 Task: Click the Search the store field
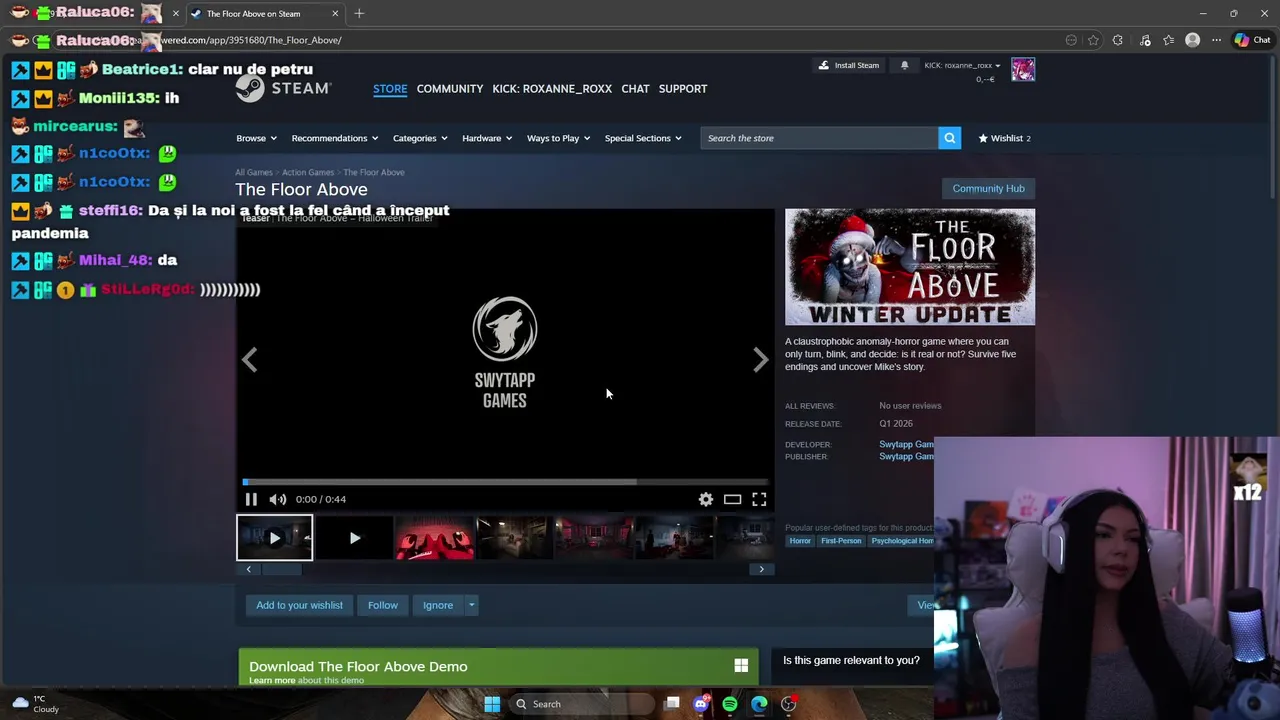click(x=819, y=138)
